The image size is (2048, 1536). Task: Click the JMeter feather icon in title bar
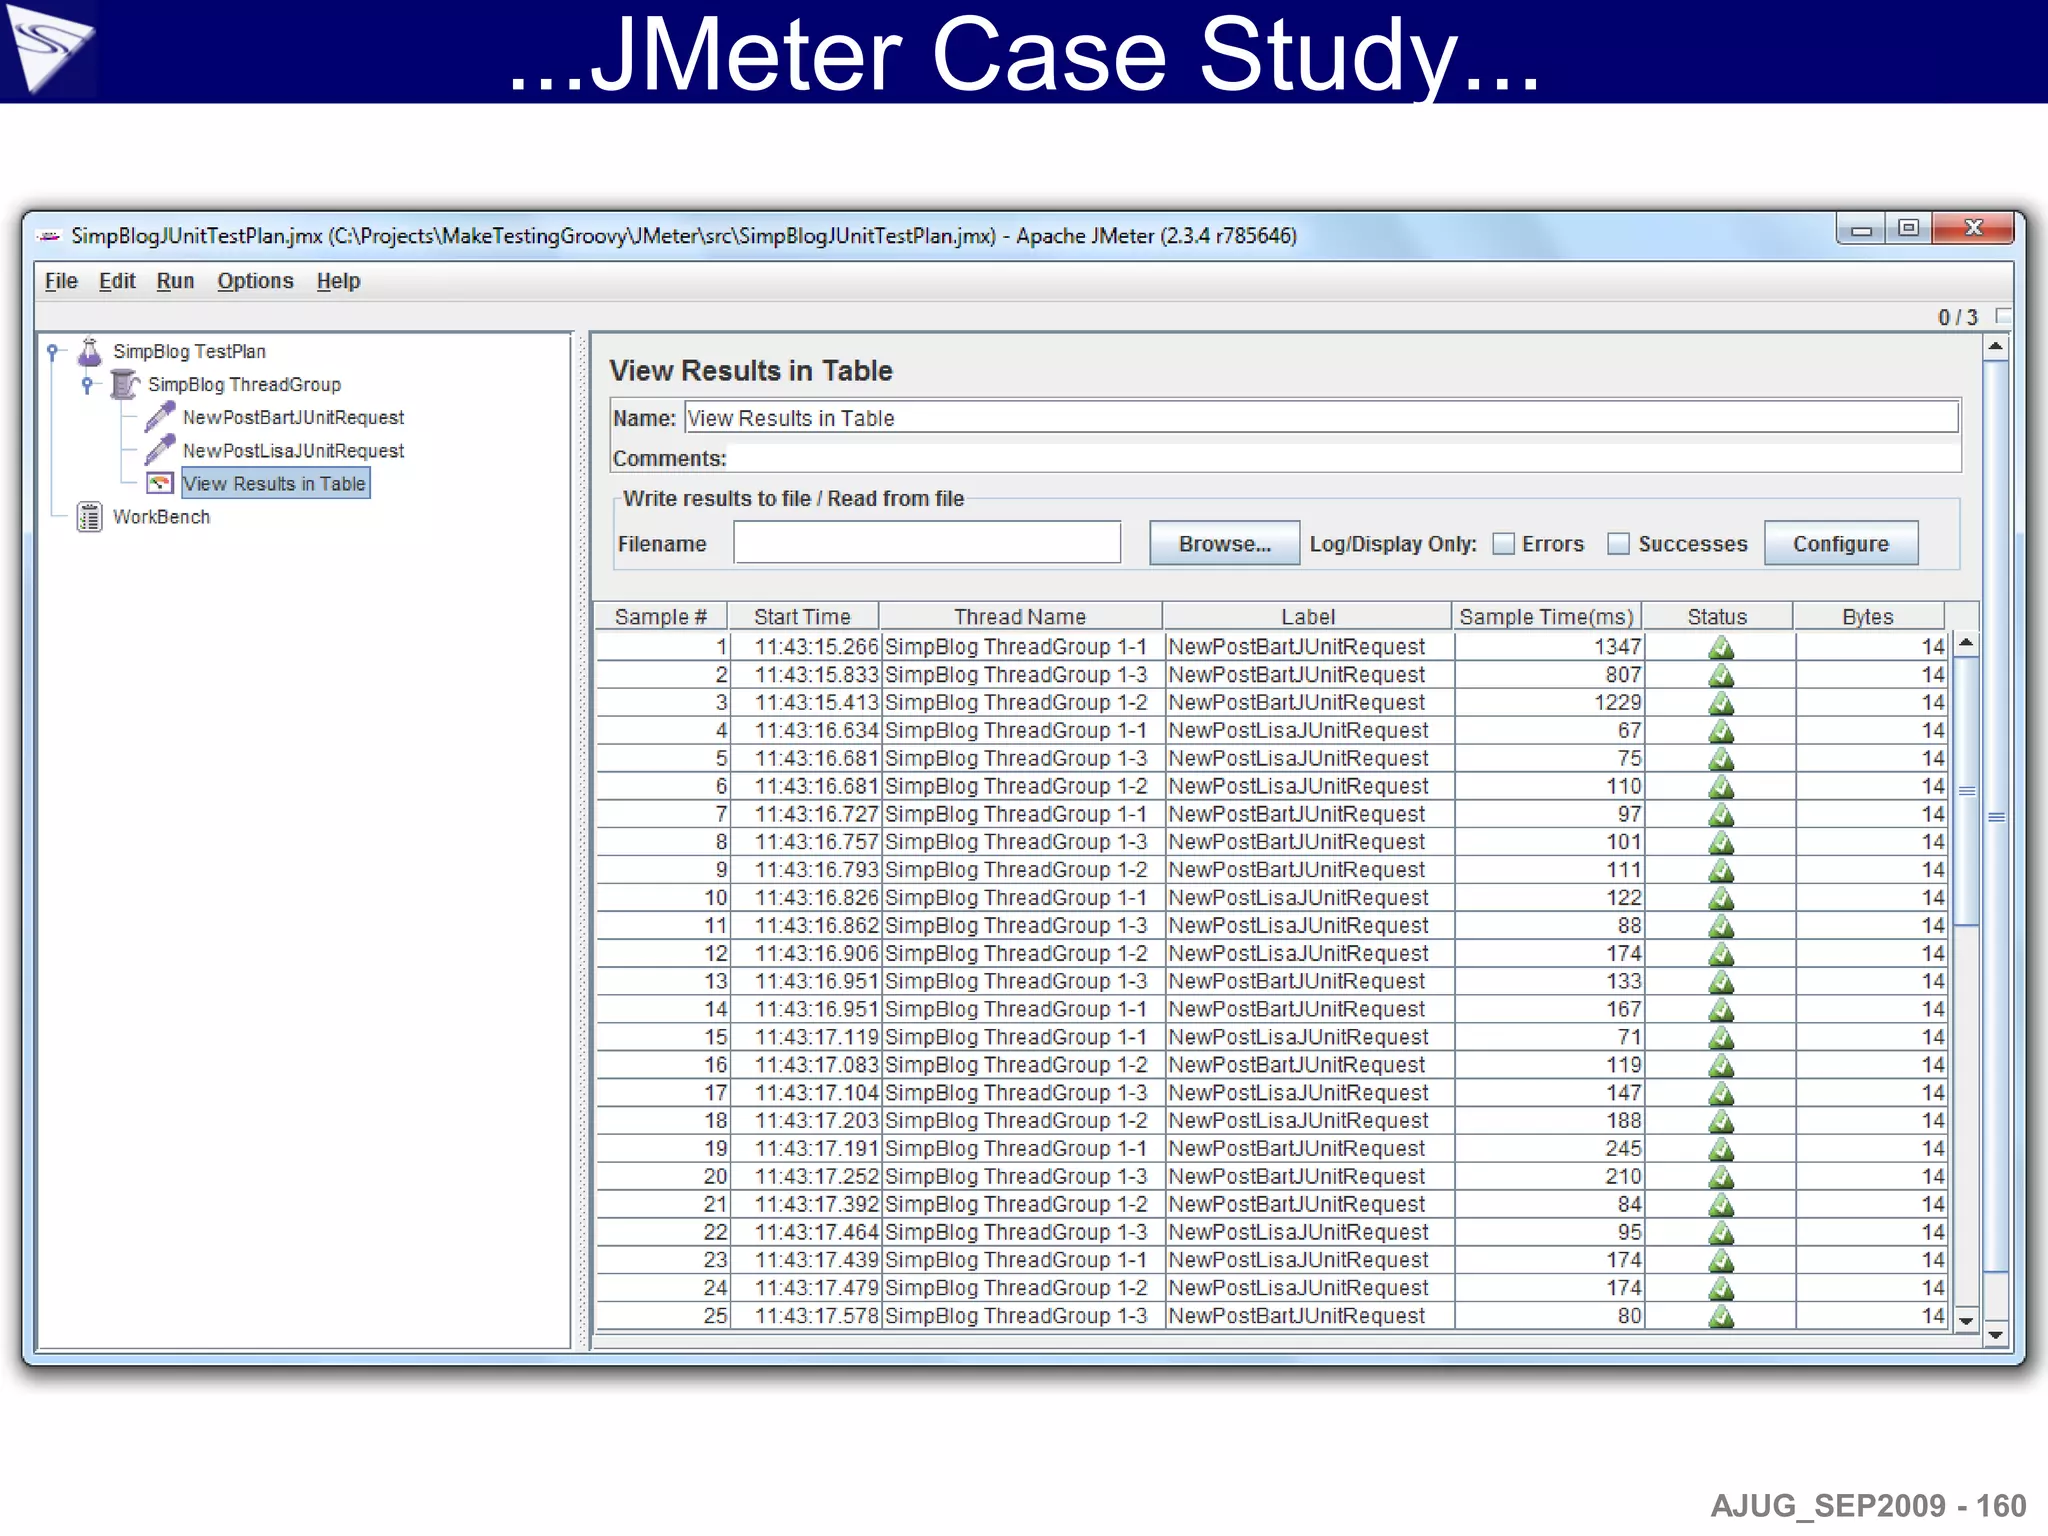[49, 236]
